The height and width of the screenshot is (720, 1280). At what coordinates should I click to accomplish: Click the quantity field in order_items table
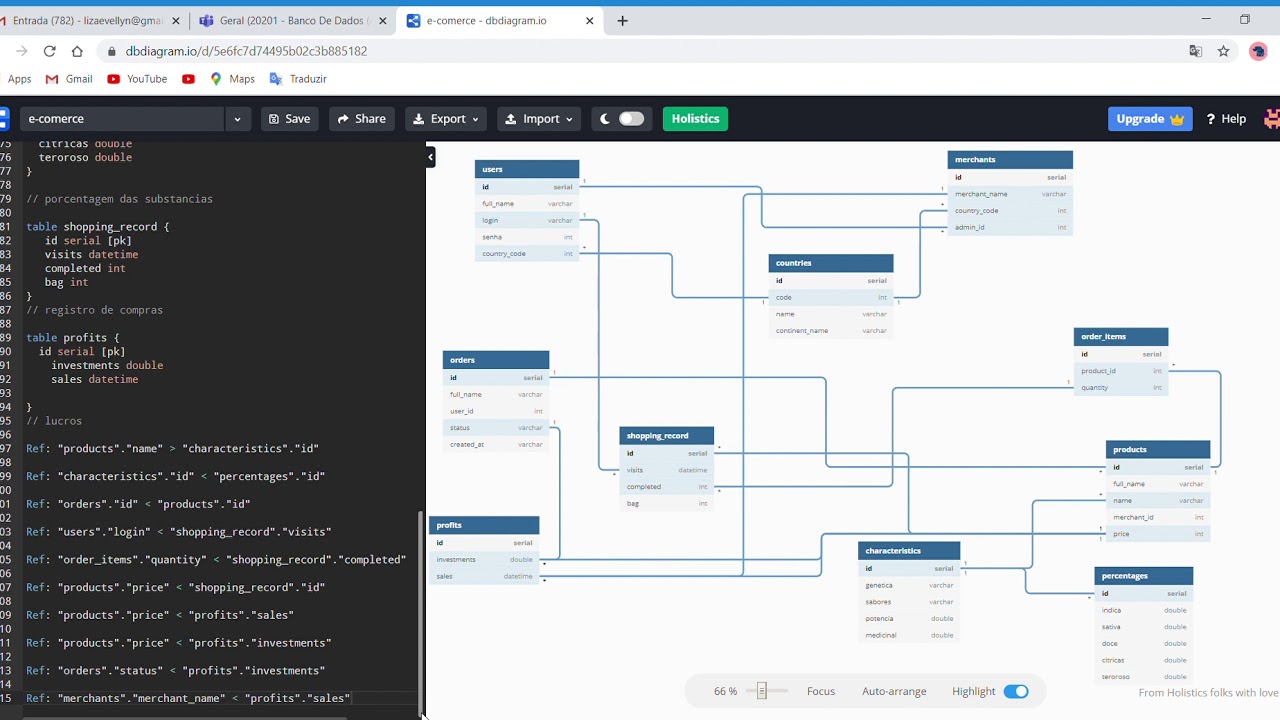[x=1121, y=388]
